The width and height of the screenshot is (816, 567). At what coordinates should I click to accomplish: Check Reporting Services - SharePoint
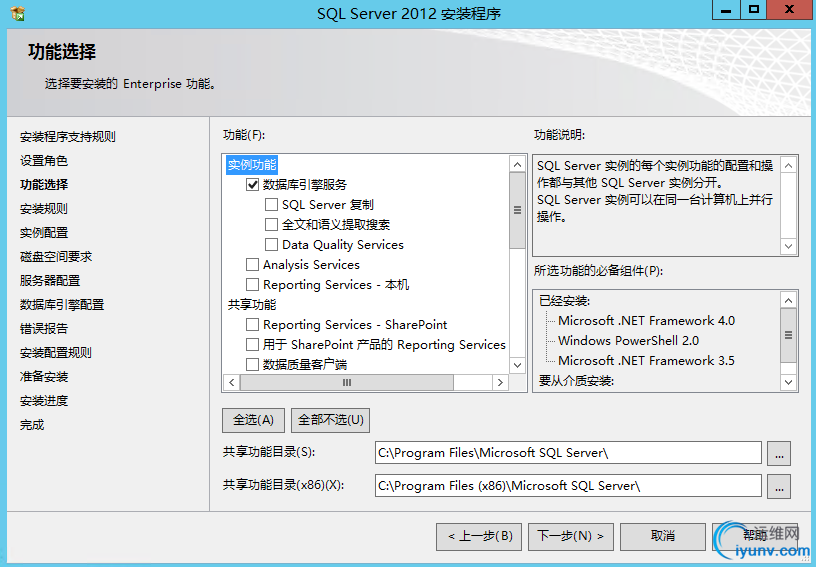[x=252, y=325]
